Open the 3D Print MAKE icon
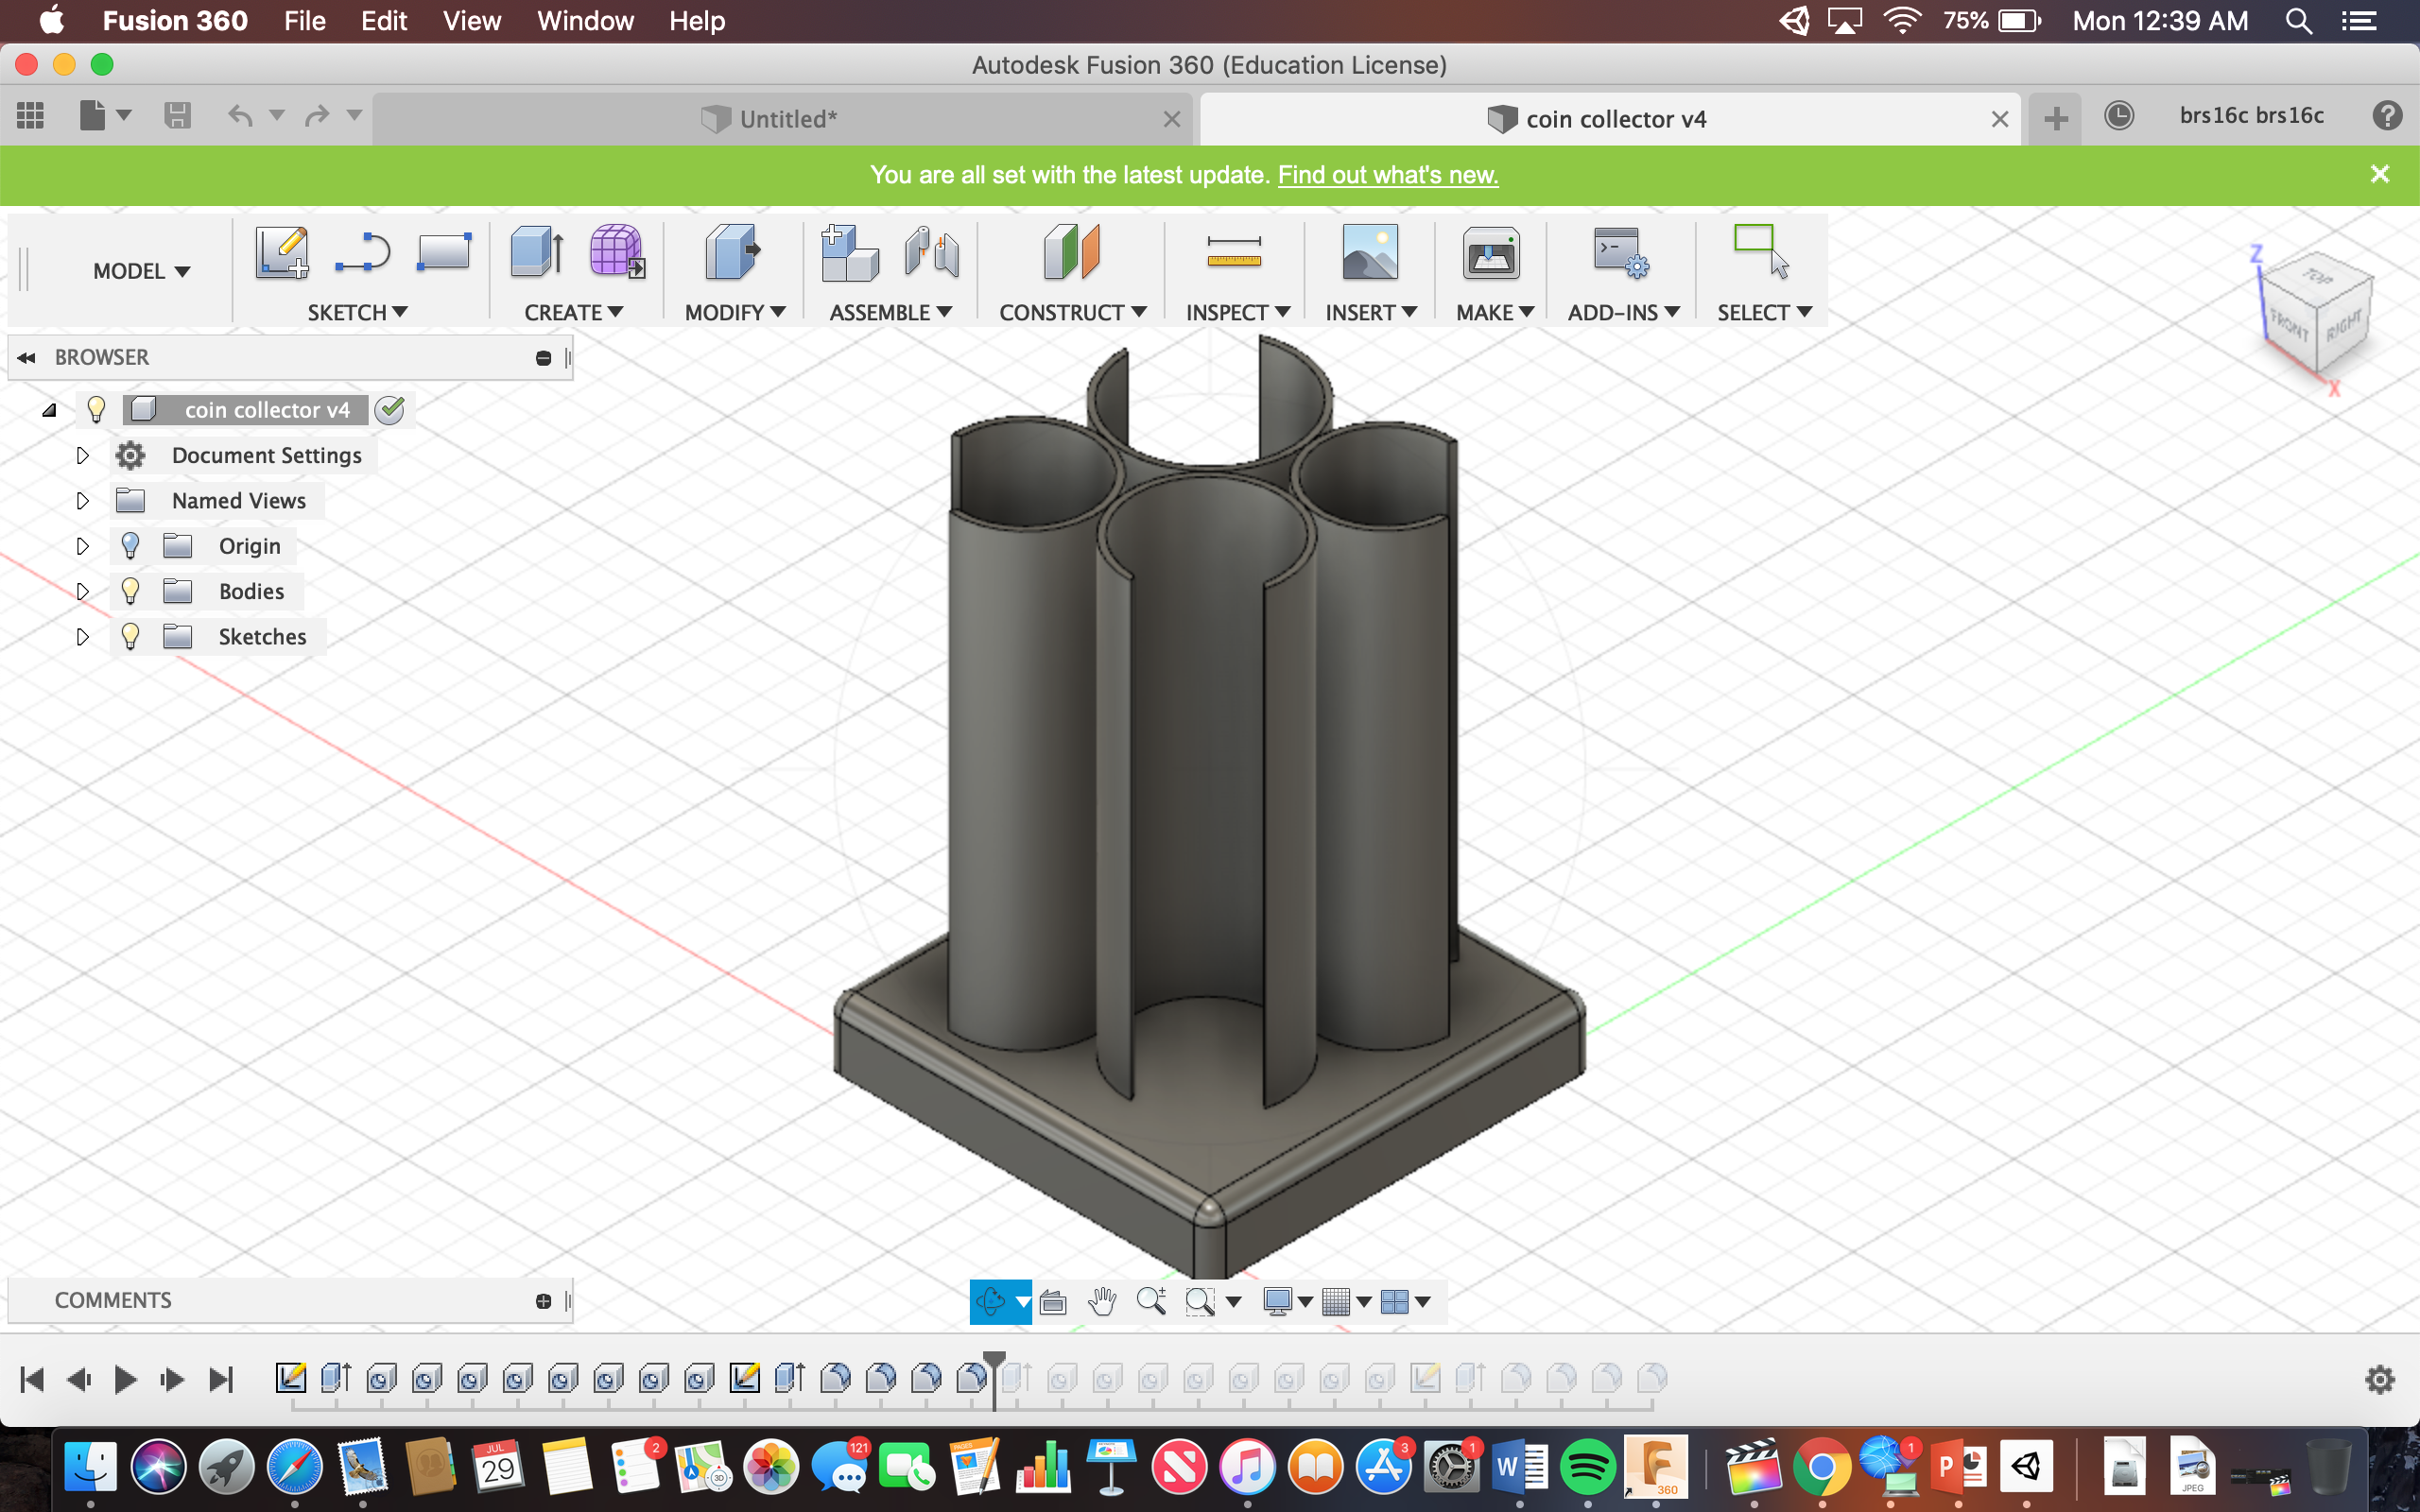This screenshot has height=1512, width=2420. 1490,252
